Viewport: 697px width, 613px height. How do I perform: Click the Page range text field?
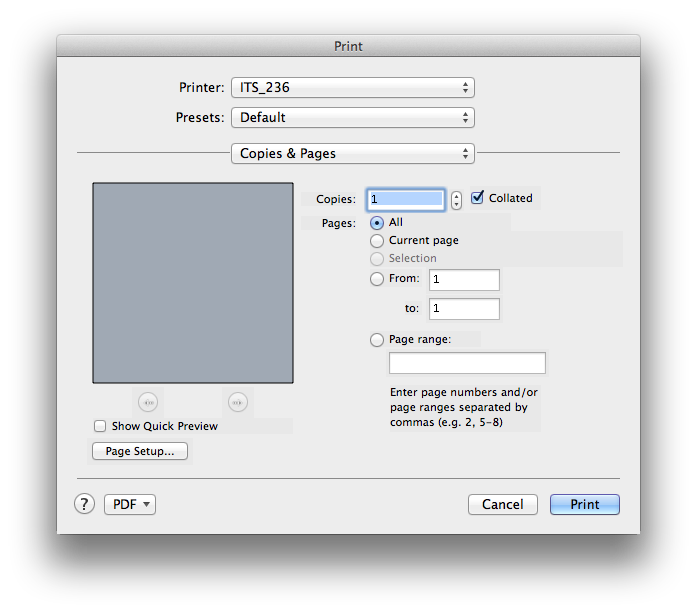[x=467, y=363]
